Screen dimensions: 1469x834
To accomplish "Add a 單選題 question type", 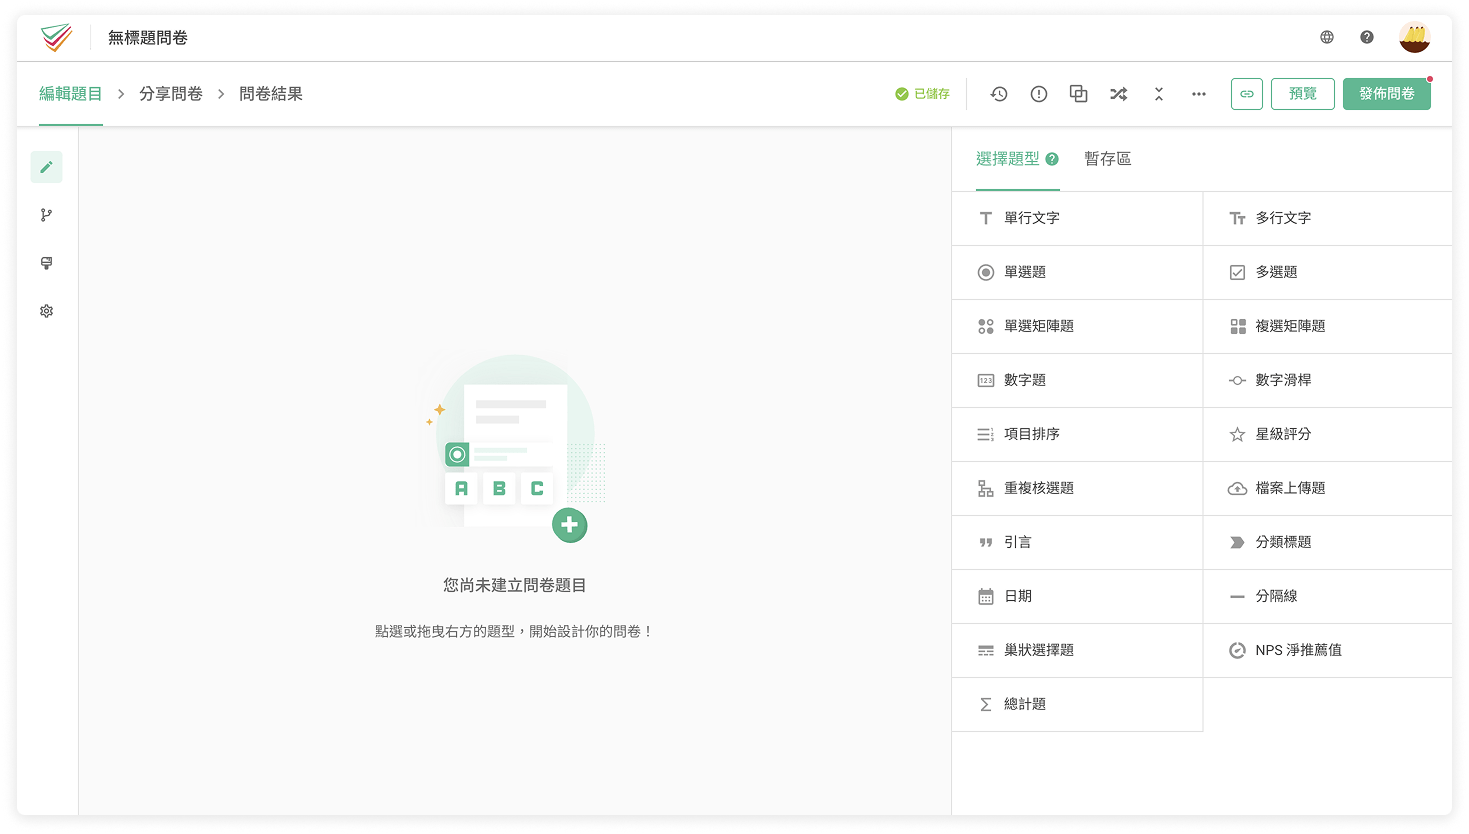I will 1077,272.
